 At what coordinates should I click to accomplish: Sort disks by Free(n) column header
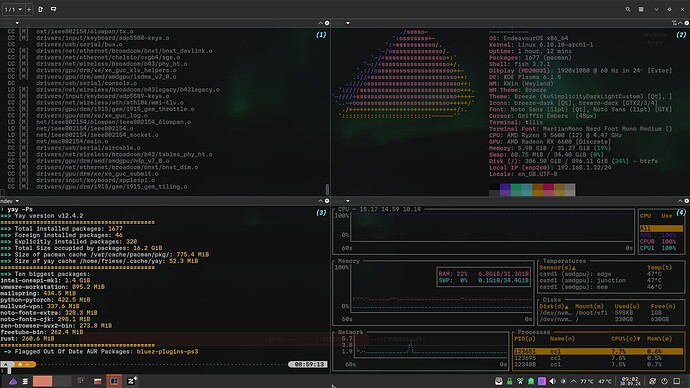663,306
